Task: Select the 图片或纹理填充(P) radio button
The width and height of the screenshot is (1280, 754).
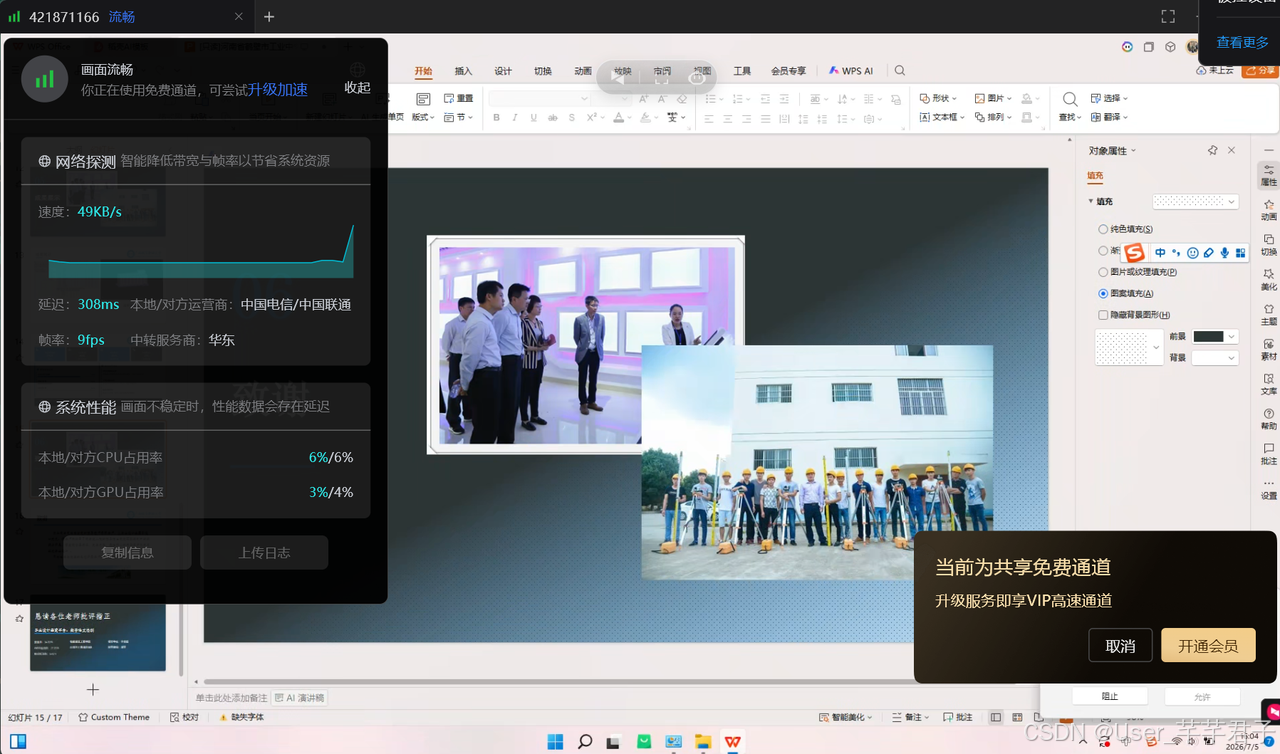Action: pos(1103,272)
